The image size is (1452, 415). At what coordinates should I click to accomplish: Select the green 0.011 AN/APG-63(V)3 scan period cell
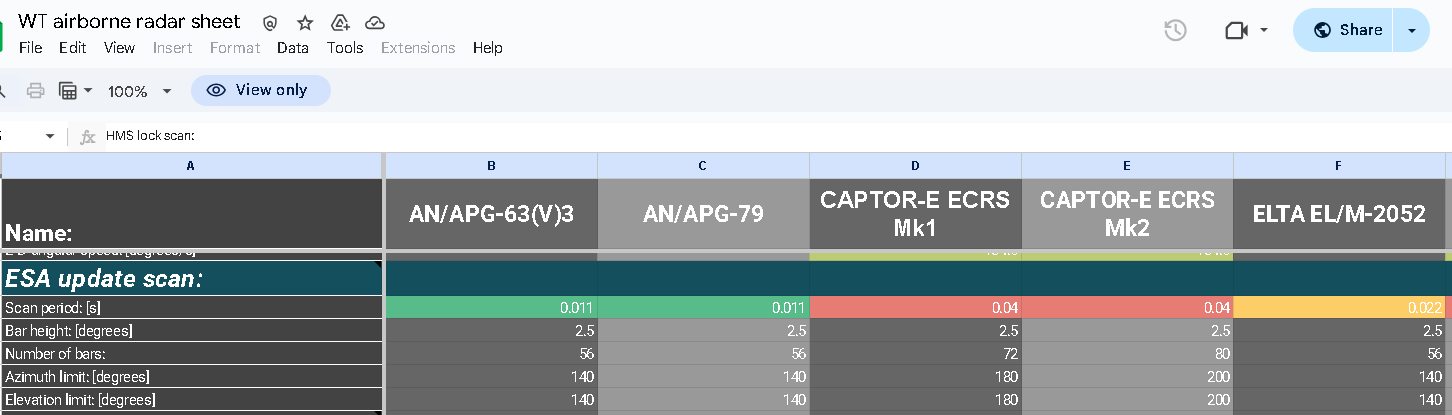pos(491,308)
